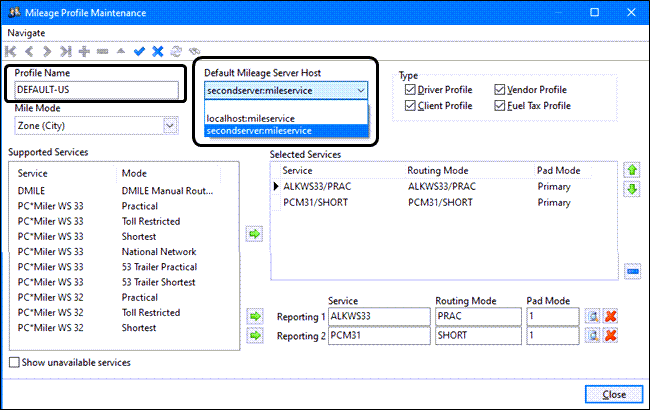Go to the first record in toolbar
The image size is (650, 410).
11,50
